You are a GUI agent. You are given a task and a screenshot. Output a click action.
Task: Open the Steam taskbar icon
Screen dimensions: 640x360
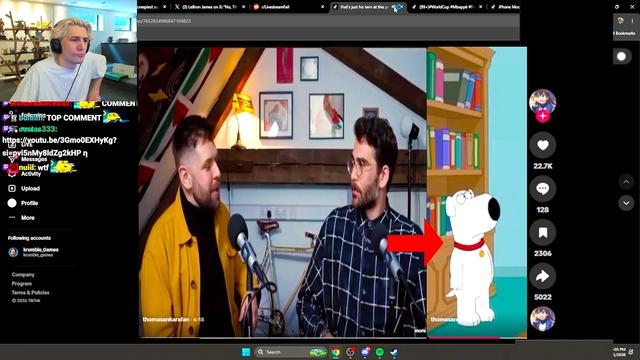click(394, 352)
